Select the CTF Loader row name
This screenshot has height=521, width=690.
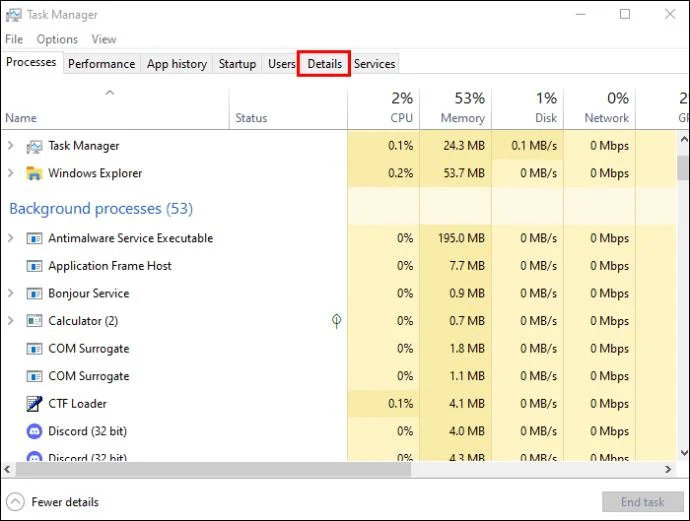point(77,404)
